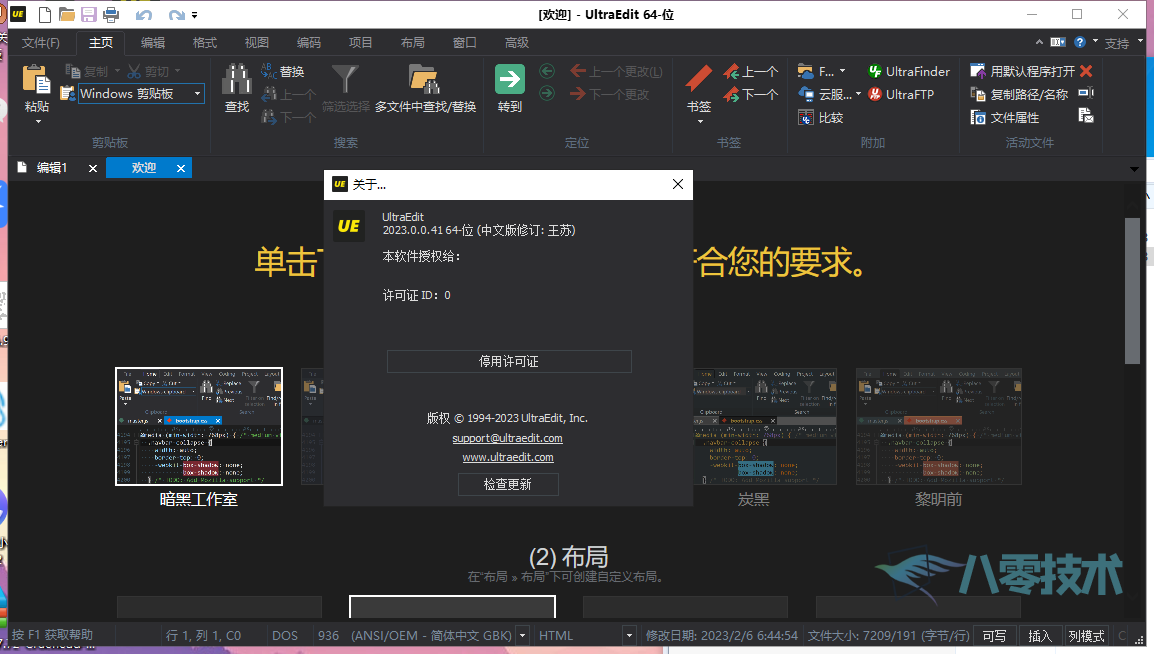Click the green 转到 (Go To) arrow
Screen dimensions: 1154x654
pyautogui.click(x=508, y=78)
